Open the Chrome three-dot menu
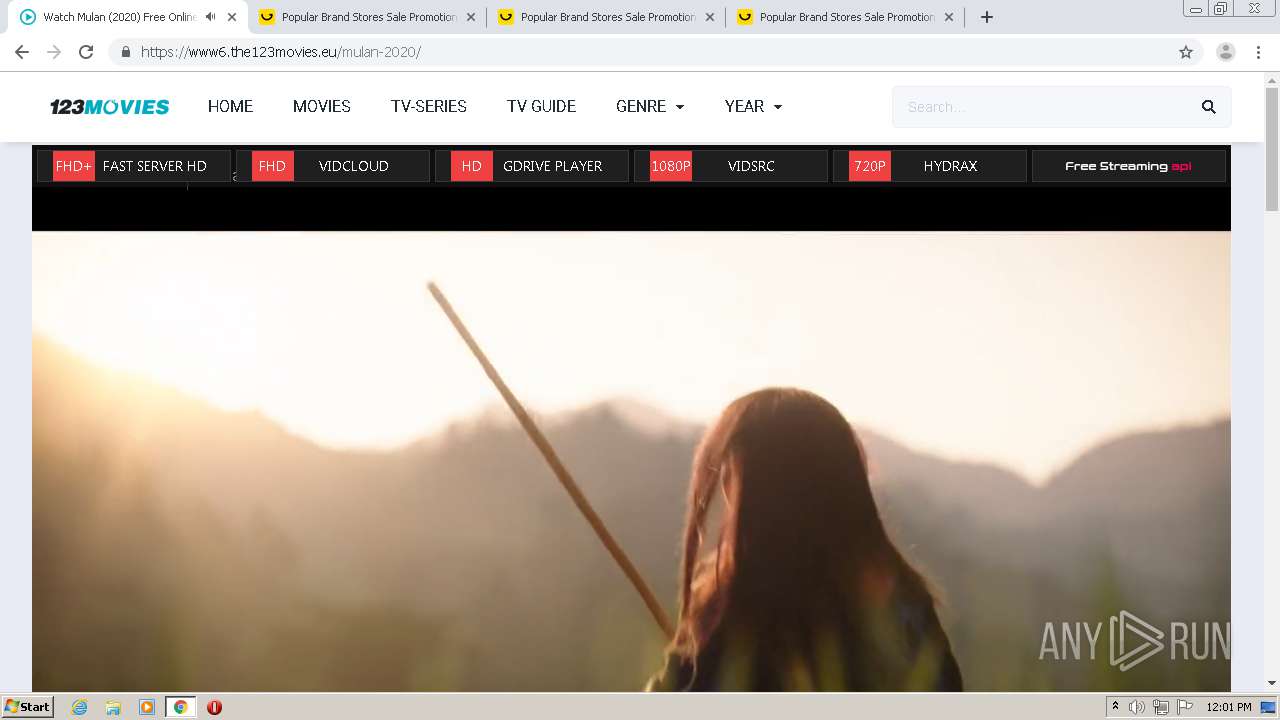 point(1259,52)
